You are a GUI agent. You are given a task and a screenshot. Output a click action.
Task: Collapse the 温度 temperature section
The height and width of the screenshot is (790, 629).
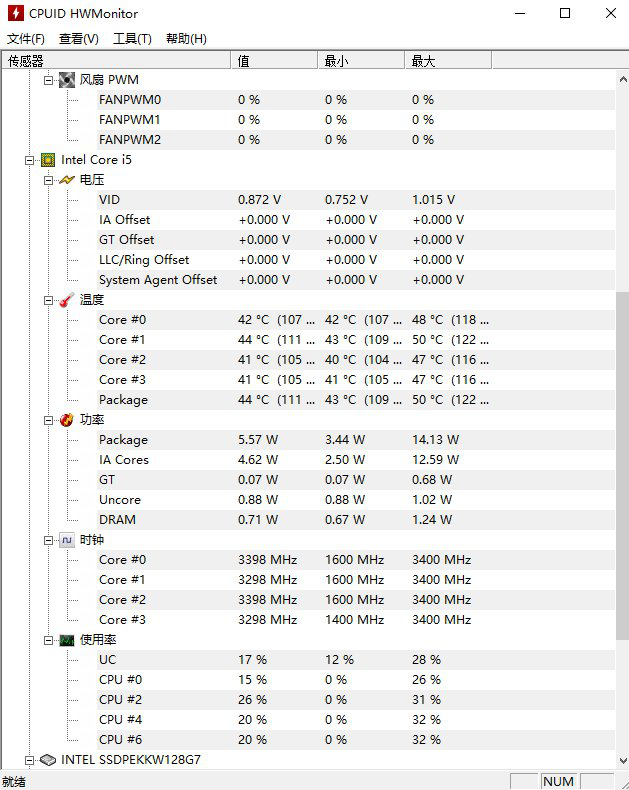point(48,300)
